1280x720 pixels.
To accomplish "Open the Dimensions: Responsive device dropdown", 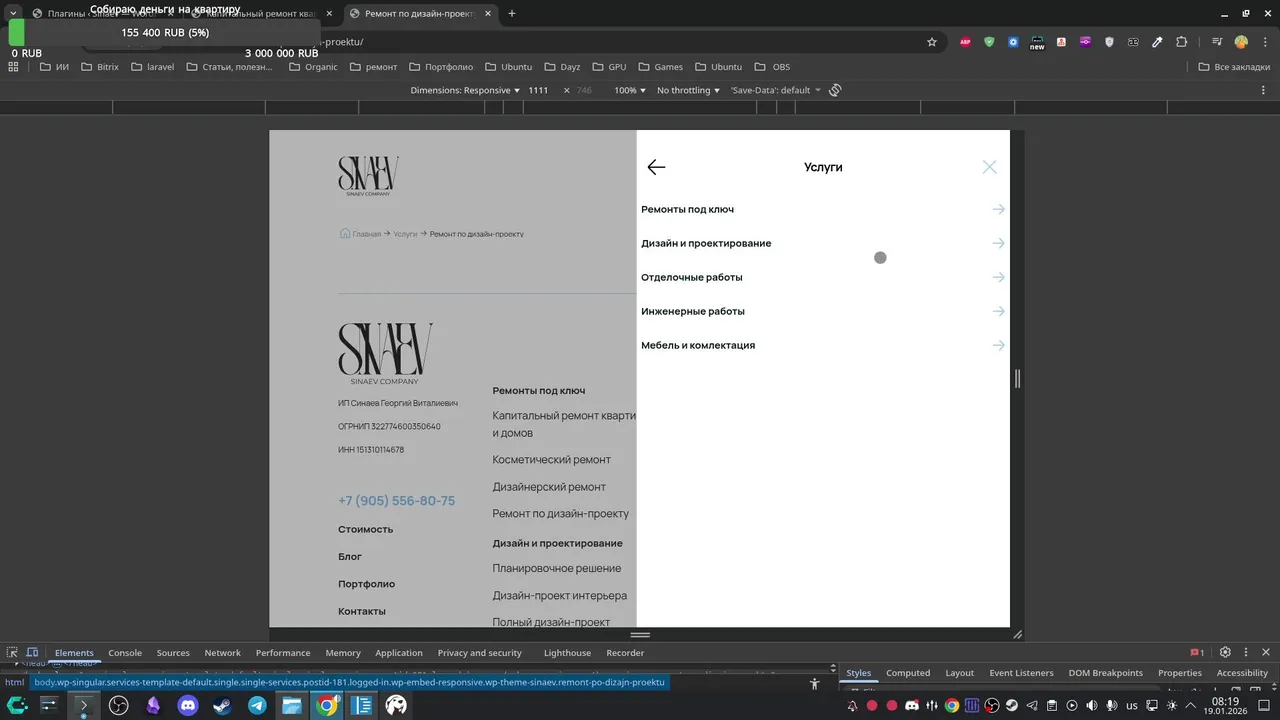I will [x=465, y=90].
